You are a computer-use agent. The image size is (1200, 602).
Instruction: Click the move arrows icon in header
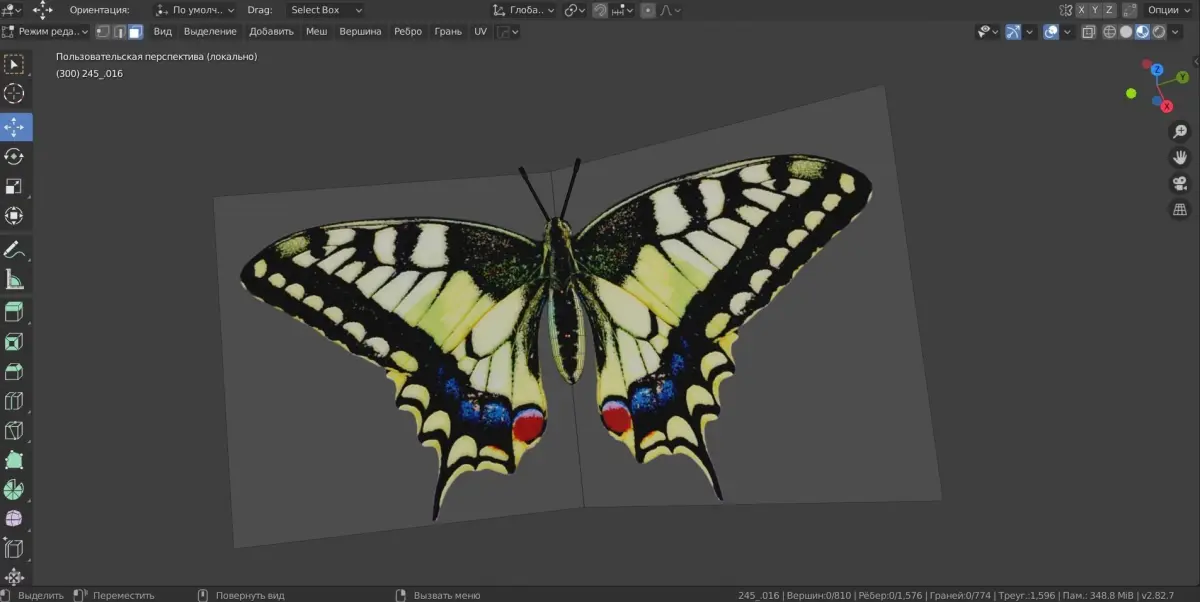(x=43, y=10)
